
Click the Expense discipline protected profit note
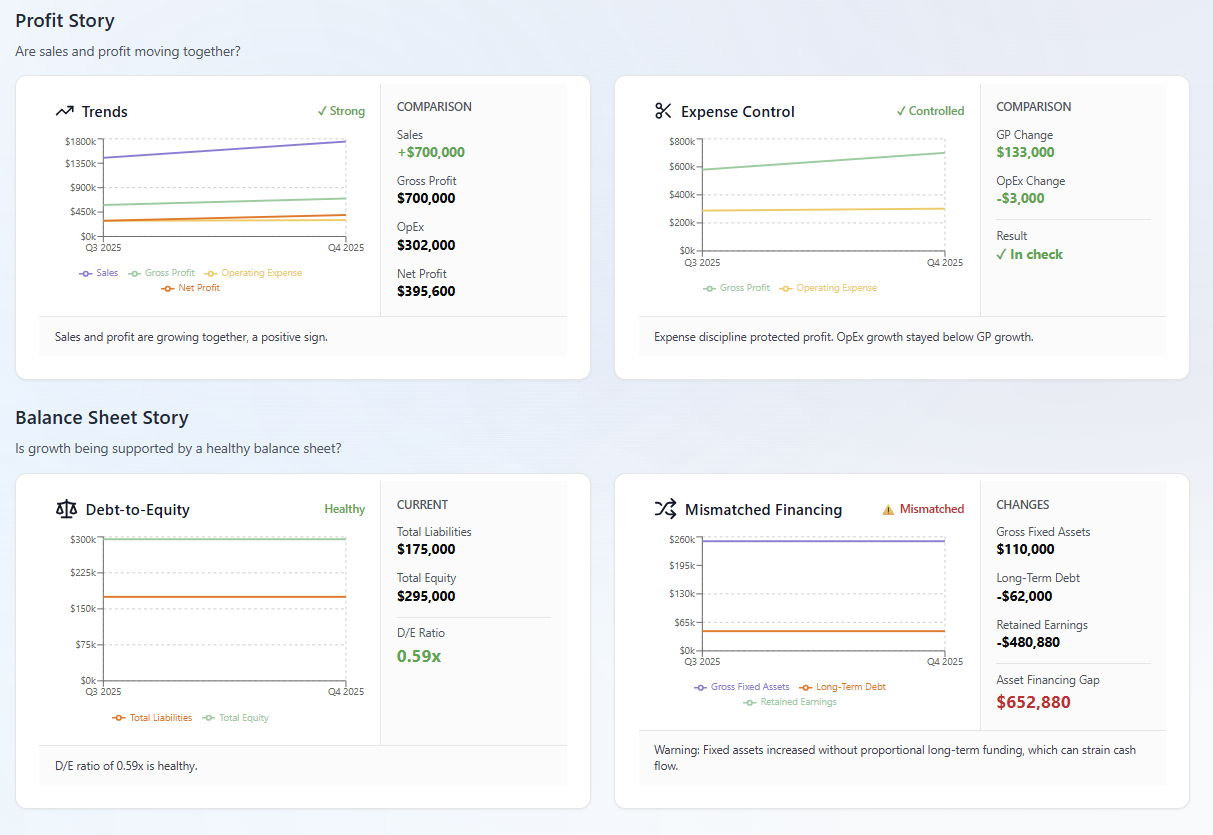click(x=844, y=337)
